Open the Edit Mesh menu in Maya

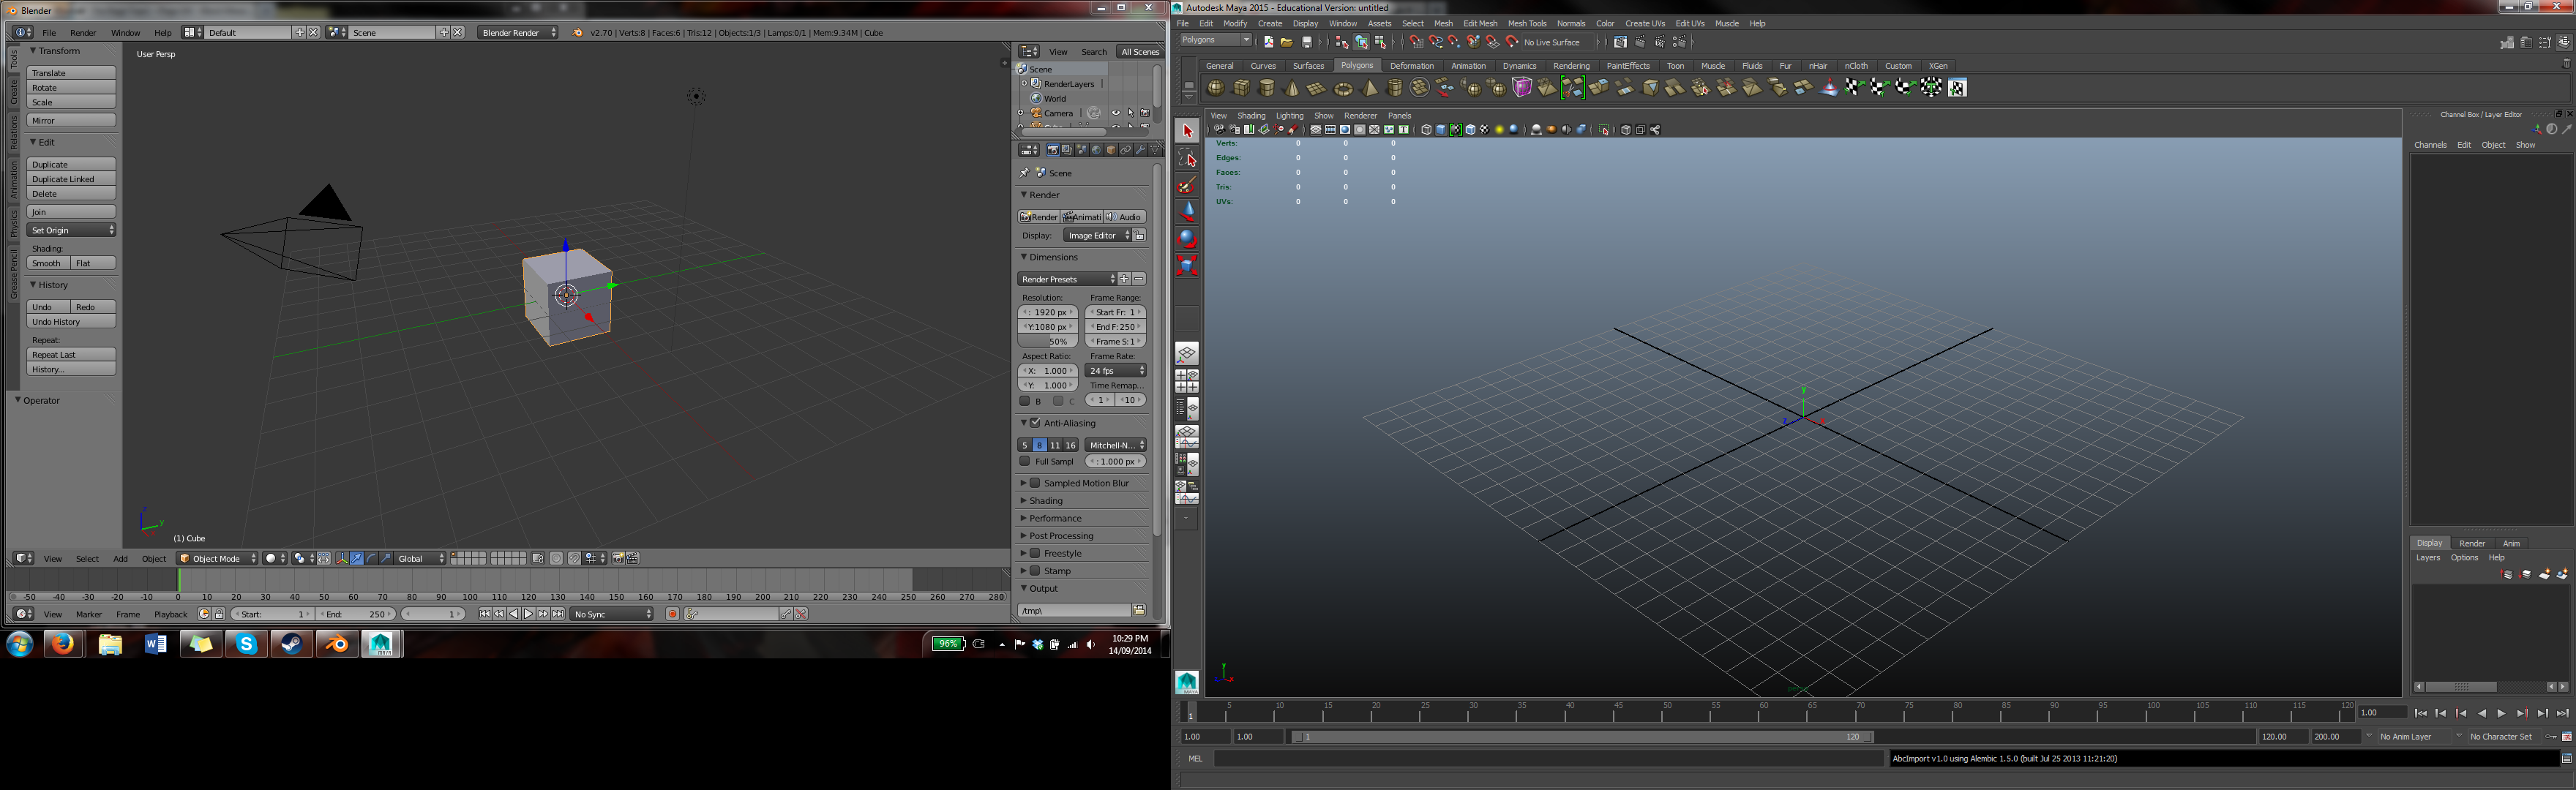1480,23
